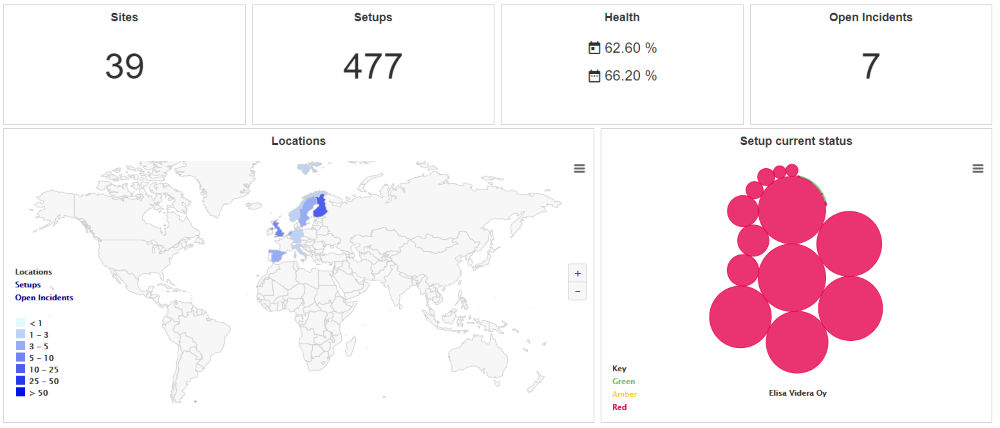Zoom in on the map with plus

[577, 274]
